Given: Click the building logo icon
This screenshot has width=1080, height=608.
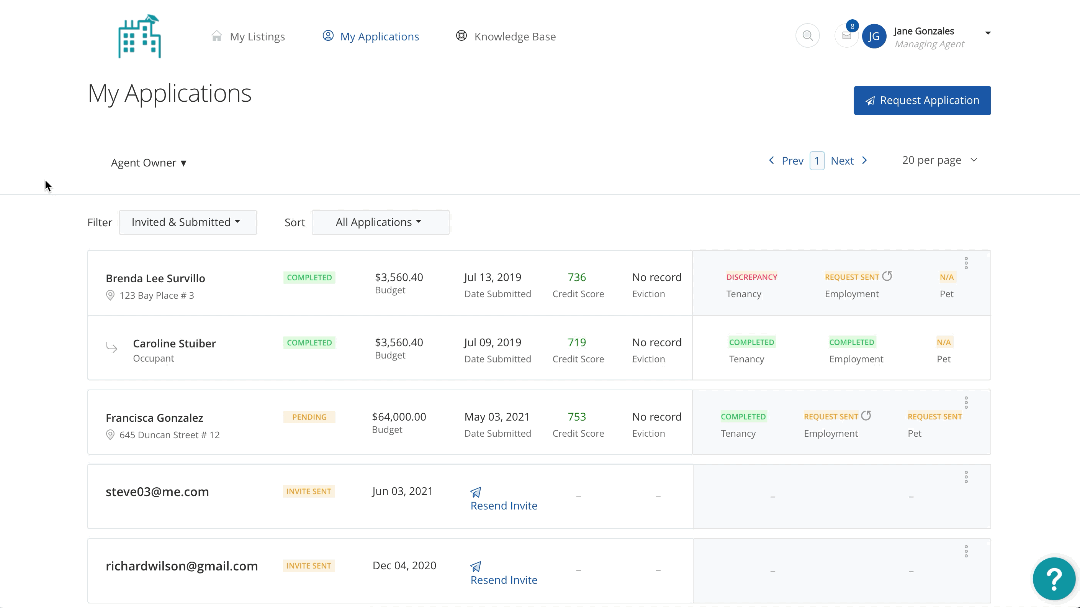Looking at the screenshot, I should [x=139, y=36].
